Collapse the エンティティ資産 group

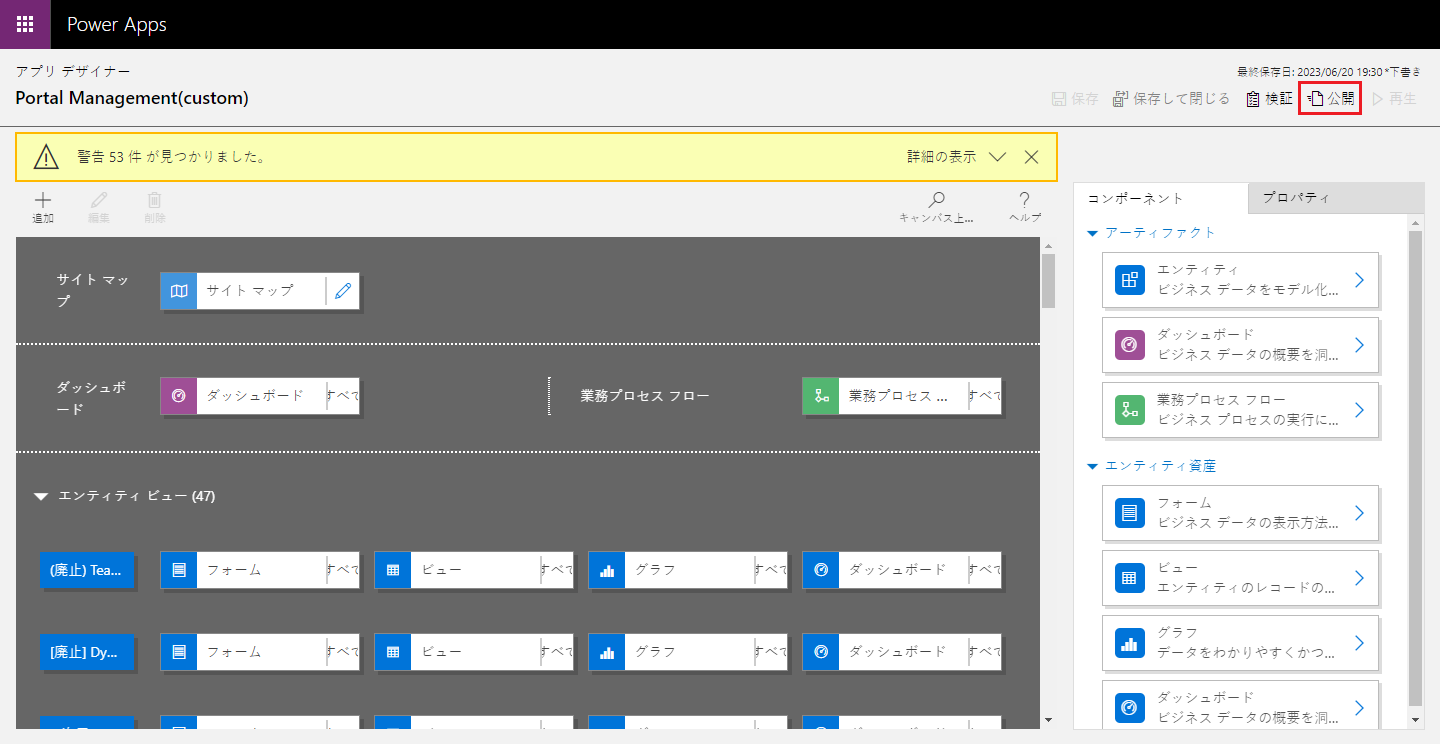pyautogui.click(x=1092, y=466)
